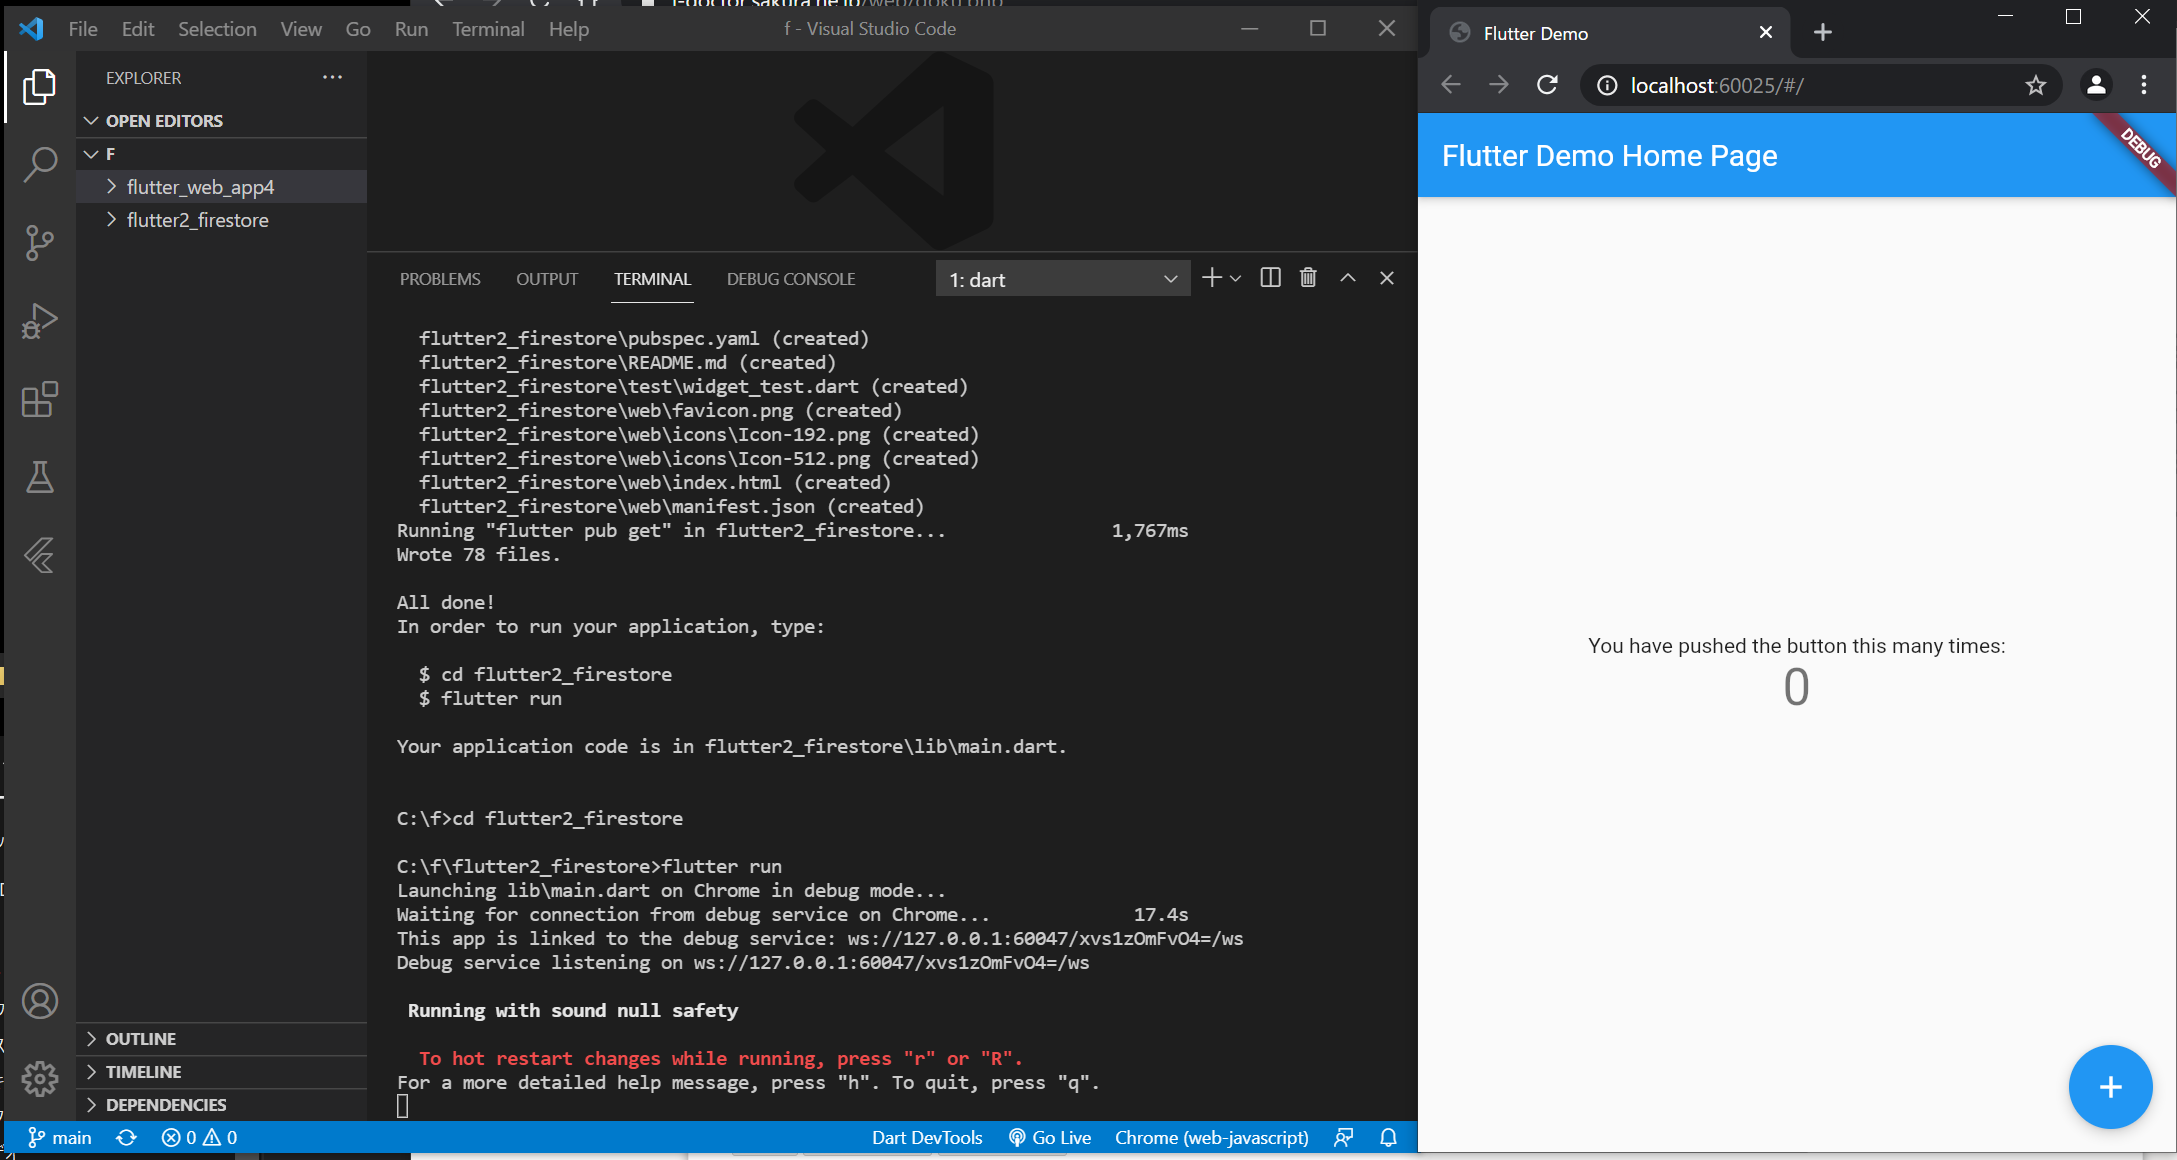The height and width of the screenshot is (1160, 2177).
Task: Expand the OUTLINE section
Action: [x=141, y=1039]
